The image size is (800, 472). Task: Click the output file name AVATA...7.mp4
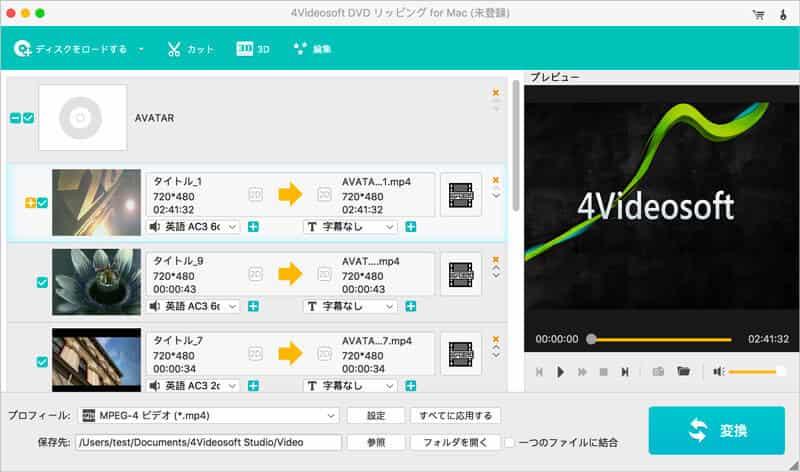click(x=377, y=341)
